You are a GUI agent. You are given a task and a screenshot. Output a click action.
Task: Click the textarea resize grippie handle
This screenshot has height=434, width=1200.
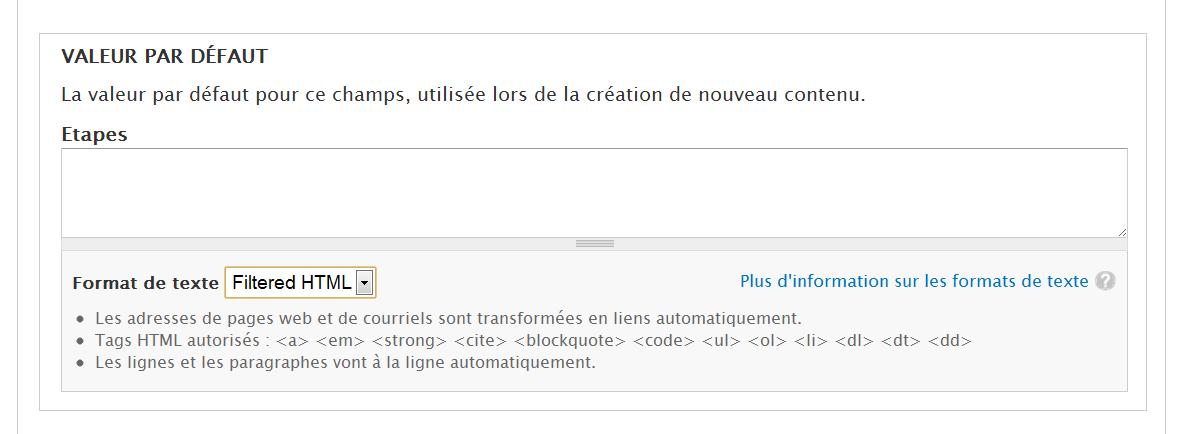point(594,243)
